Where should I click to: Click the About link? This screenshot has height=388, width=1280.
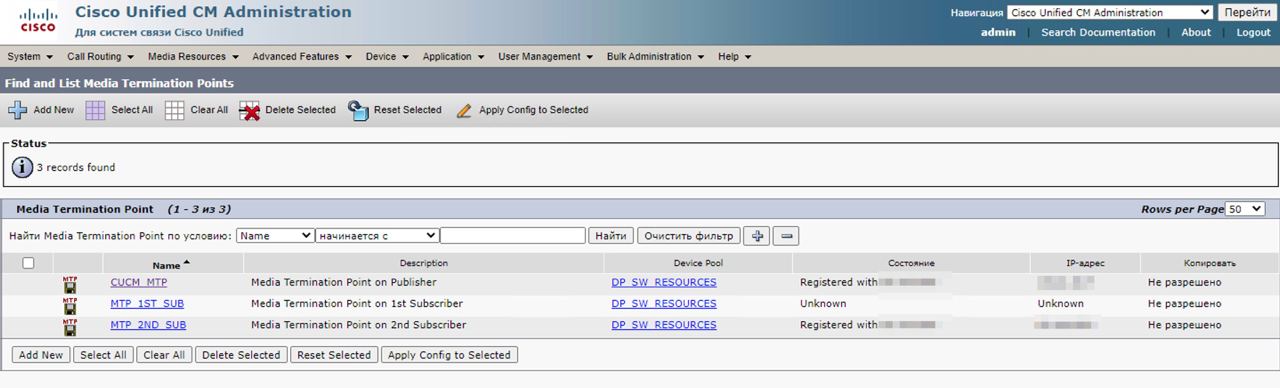point(1196,32)
